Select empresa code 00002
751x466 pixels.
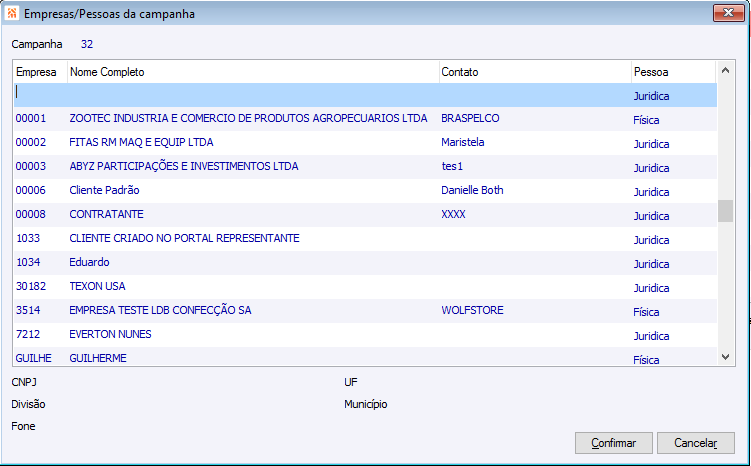31,142
